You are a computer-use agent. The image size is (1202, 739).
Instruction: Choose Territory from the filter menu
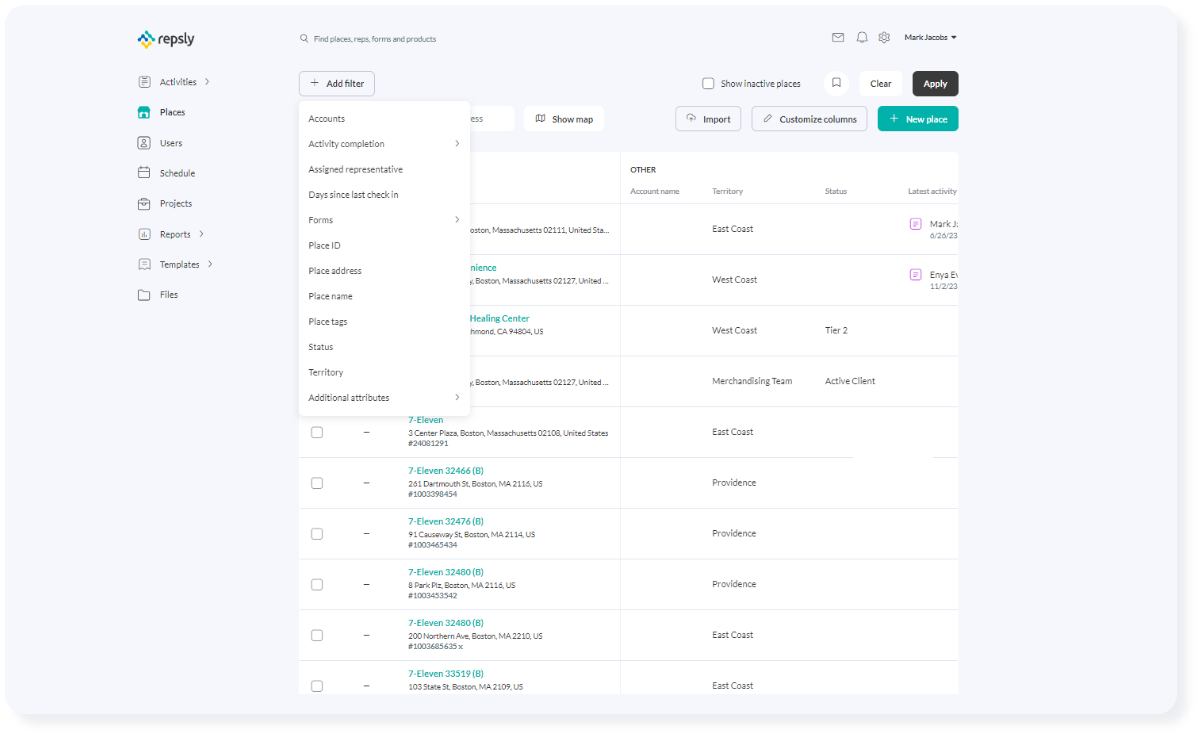click(326, 372)
